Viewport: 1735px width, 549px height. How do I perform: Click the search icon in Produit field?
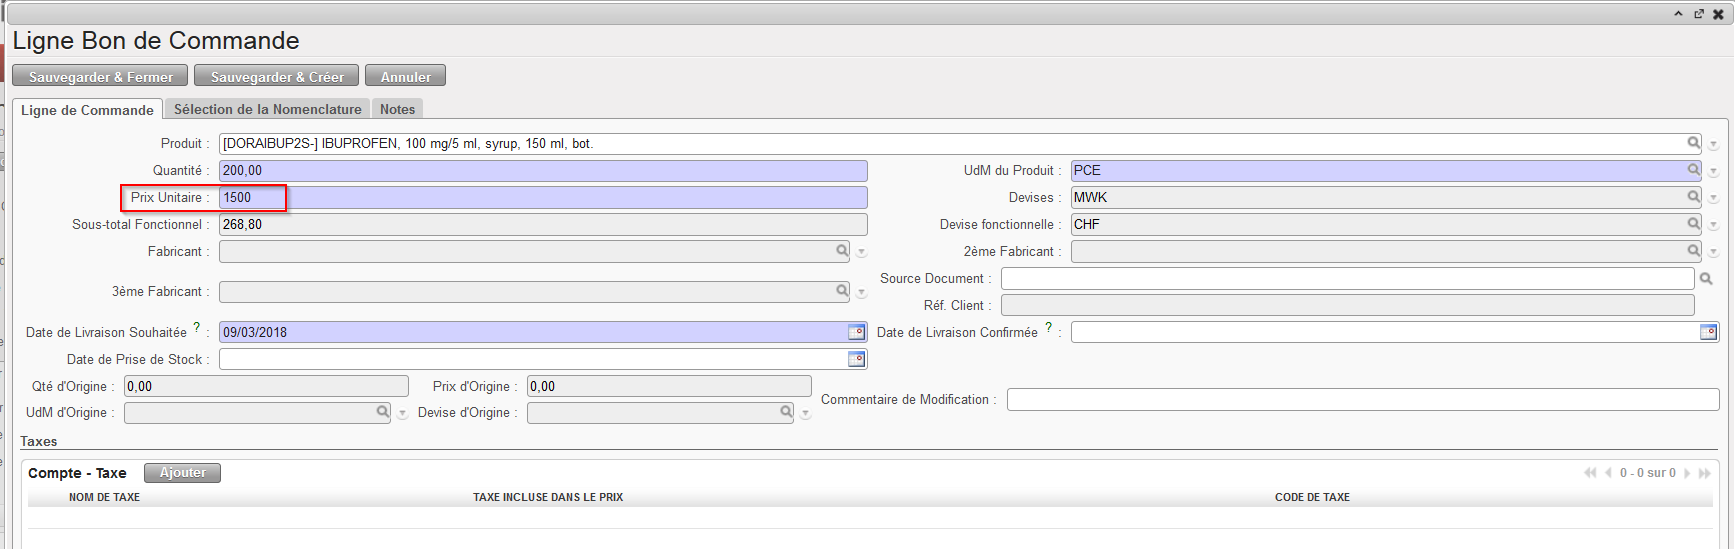click(x=1693, y=143)
